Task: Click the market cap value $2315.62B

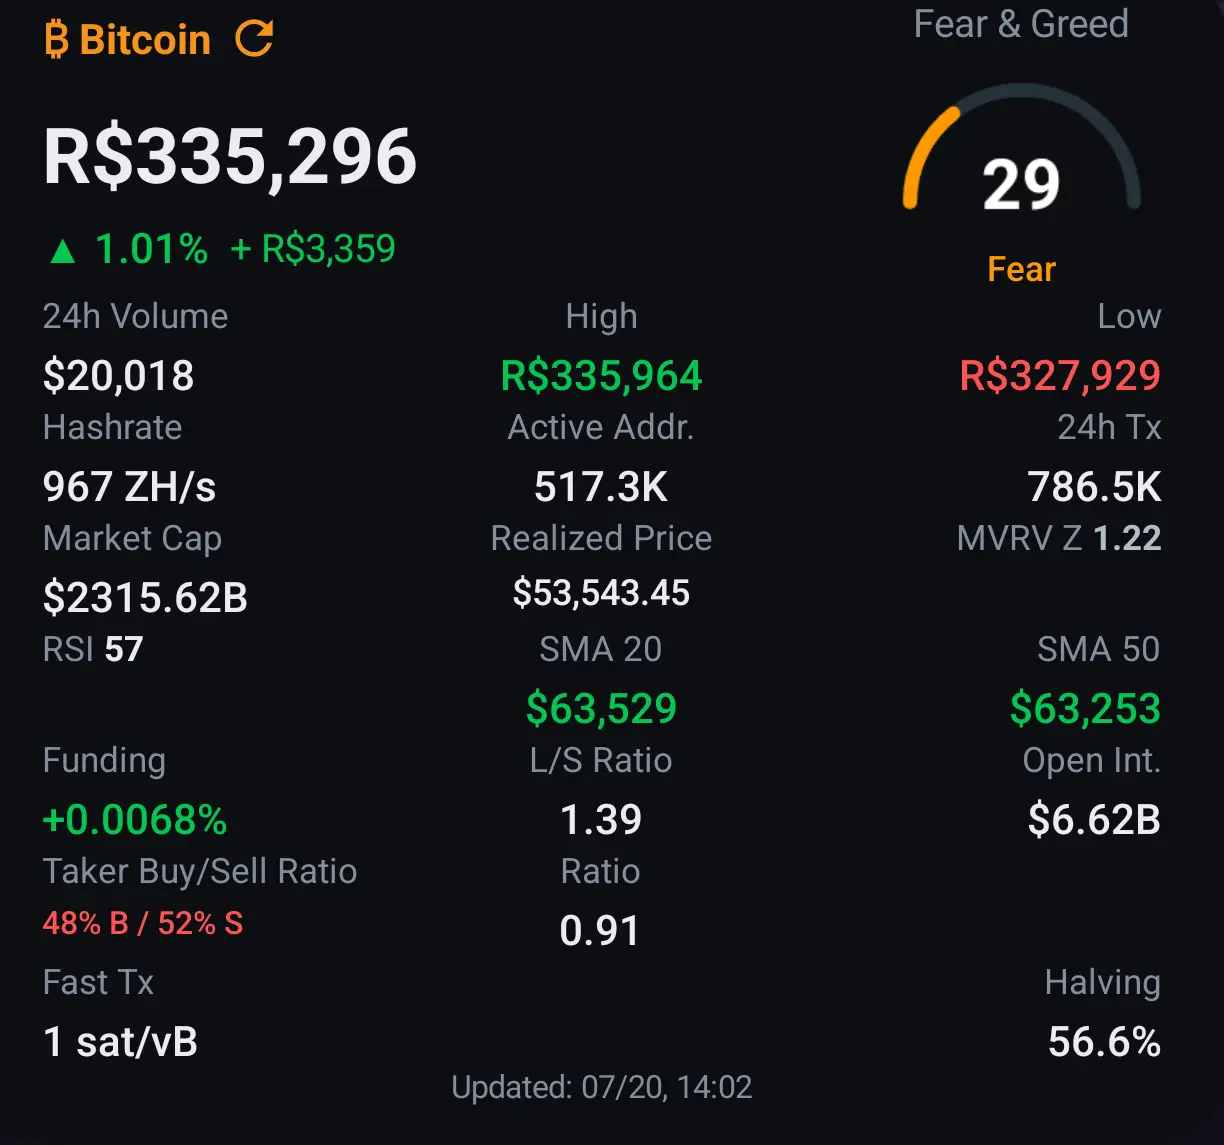Action: (145, 598)
